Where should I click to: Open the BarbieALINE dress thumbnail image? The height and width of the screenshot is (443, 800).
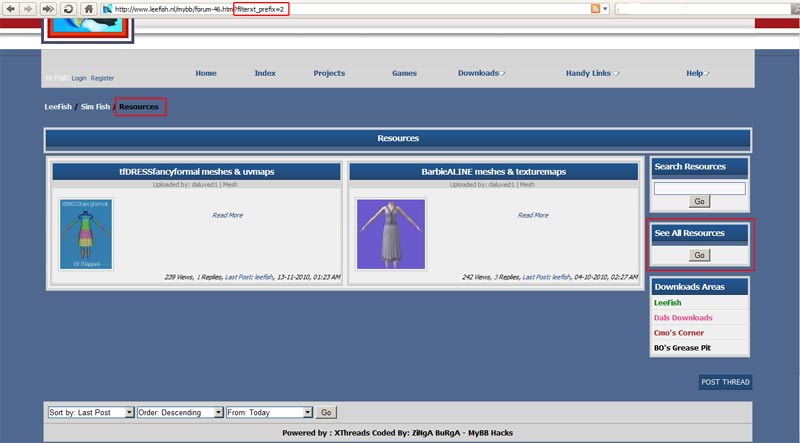tap(391, 233)
